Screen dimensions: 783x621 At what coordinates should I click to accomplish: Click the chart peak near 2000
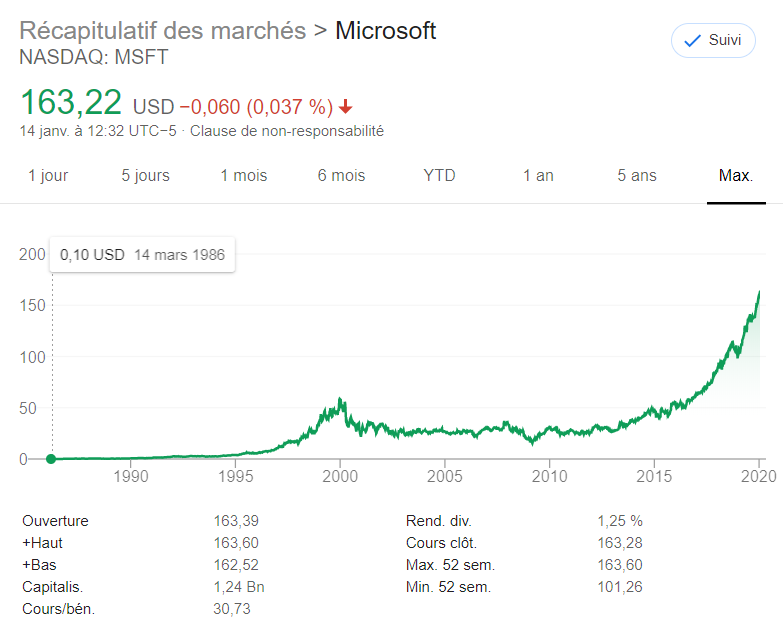tap(341, 399)
